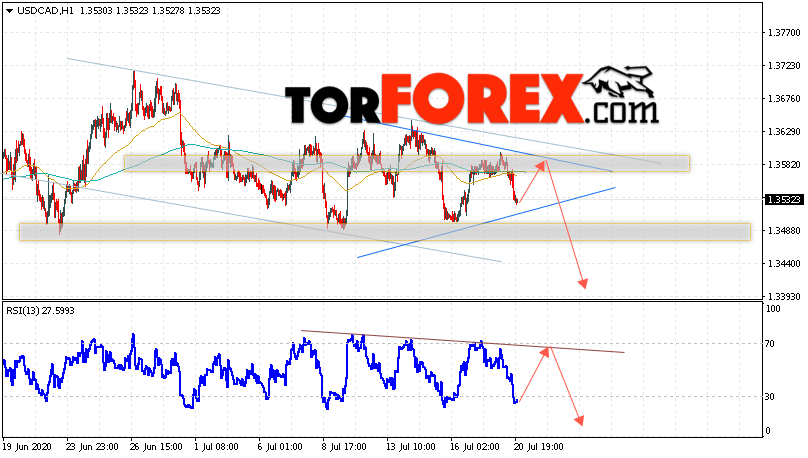808x458 pixels.
Task: Select the 1.35820 price scale label
Action: click(784, 165)
